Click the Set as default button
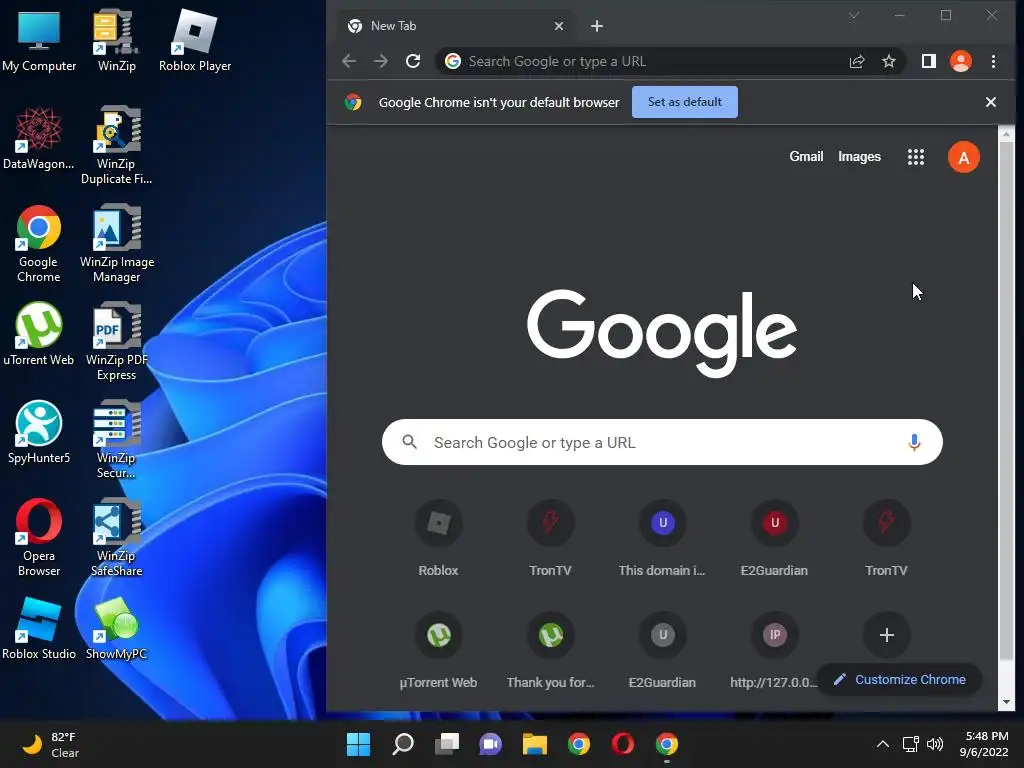Screen dimensions: 1024x768 (684, 102)
